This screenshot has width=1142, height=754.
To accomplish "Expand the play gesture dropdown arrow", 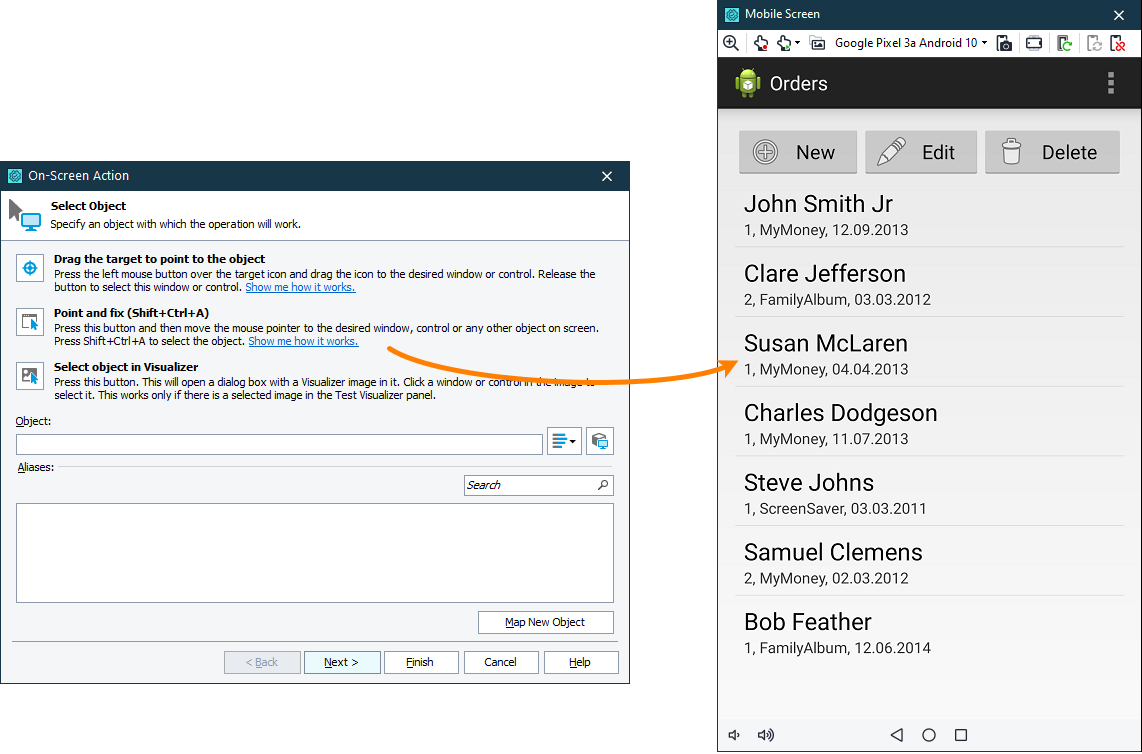I will coord(798,43).
